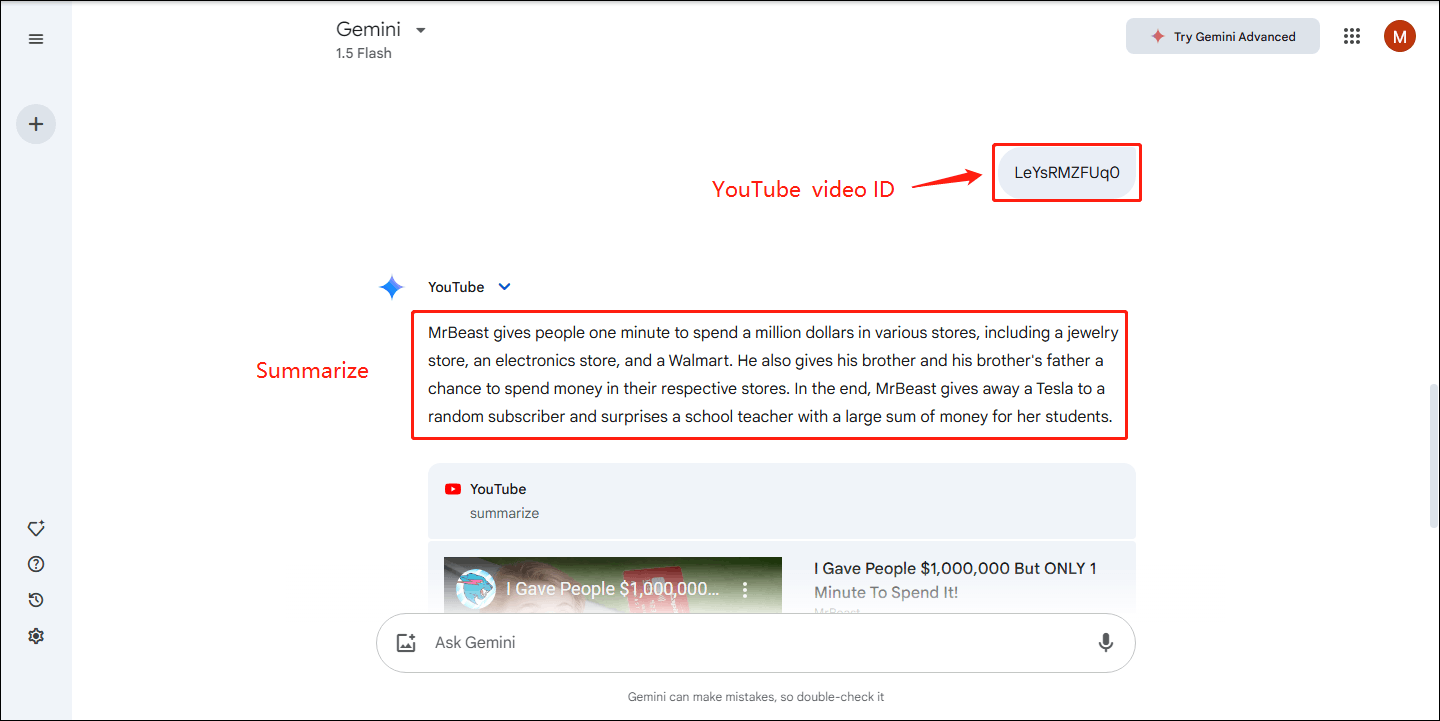Open the Help question mark icon
The height and width of the screenshot is (721, 1440).
coord(36,564)
